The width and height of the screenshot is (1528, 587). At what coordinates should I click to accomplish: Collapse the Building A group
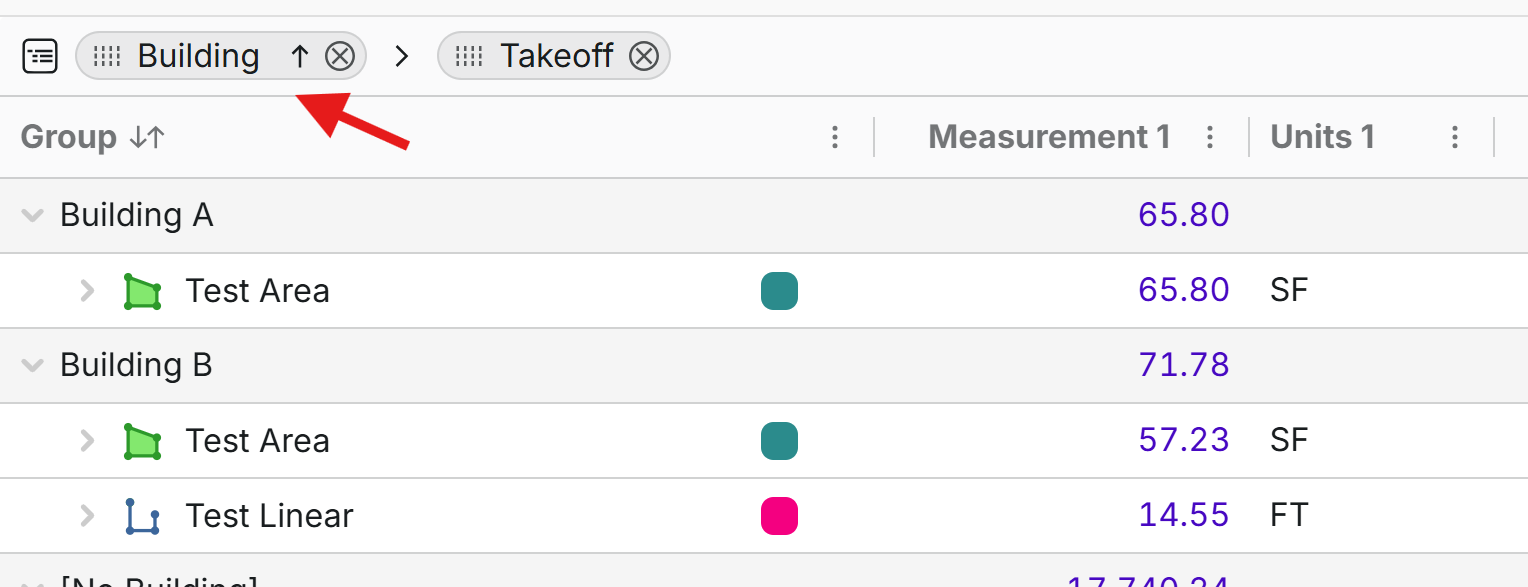(32, 215)
